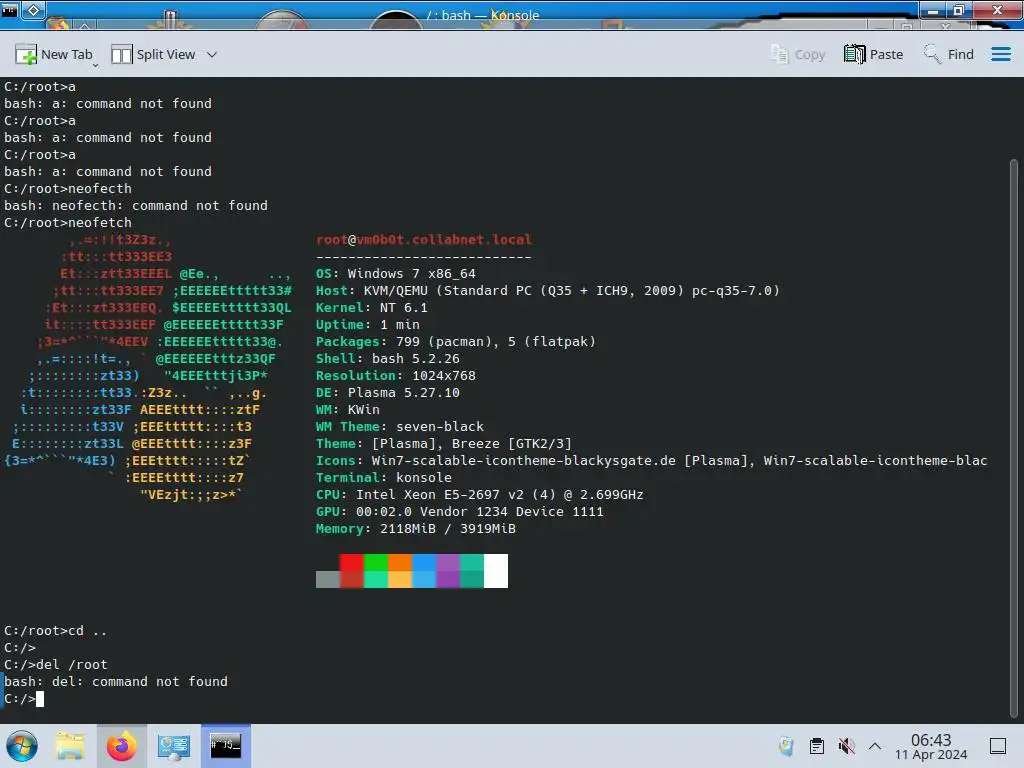This screenshot has height=768, width=1024.
Task: Open the clock showing 06:43
Action: (931, 746)
